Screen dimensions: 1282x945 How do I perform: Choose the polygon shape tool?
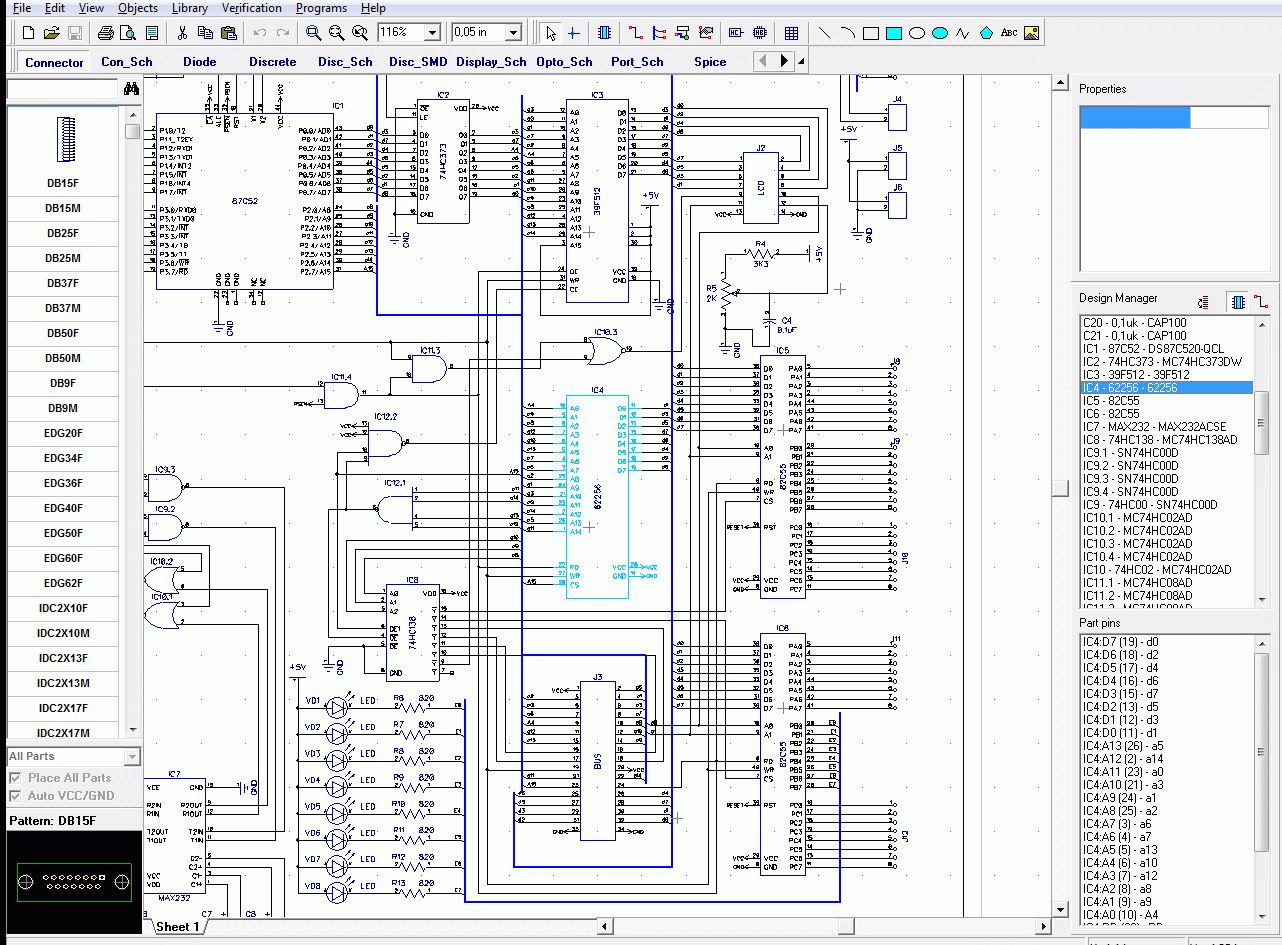pos(986,33)
